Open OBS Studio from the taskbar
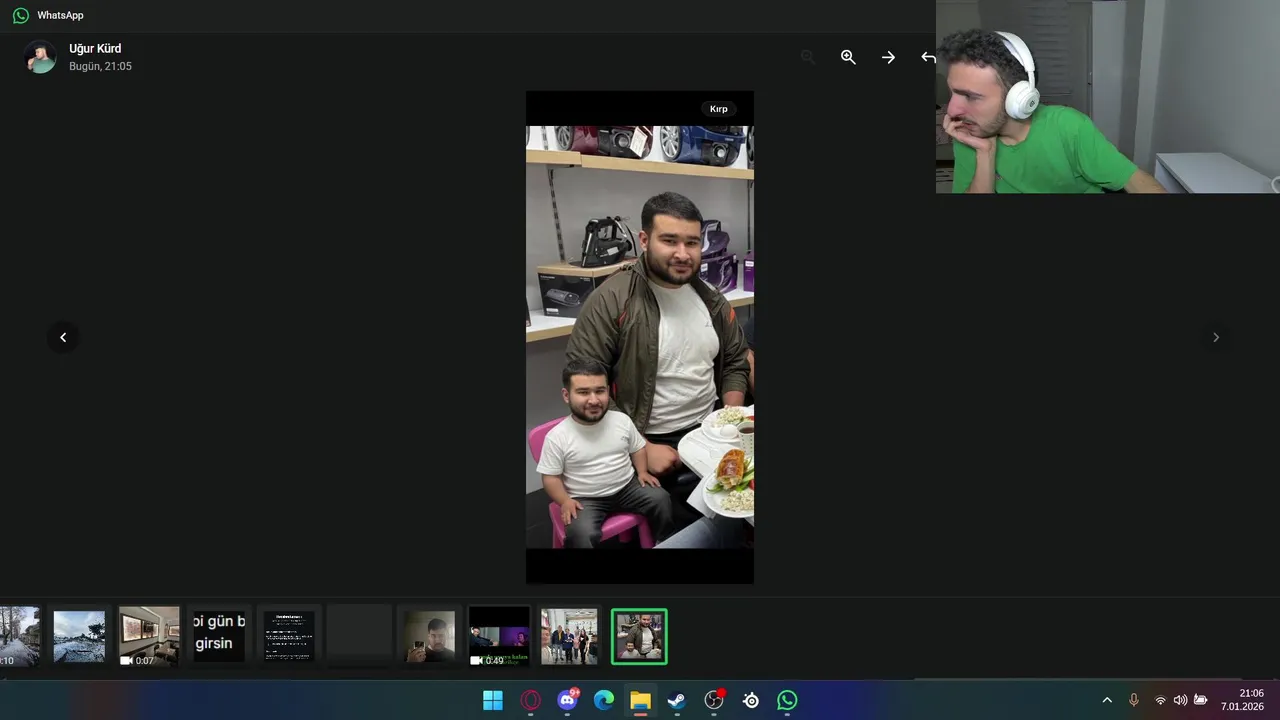 coord(714,700)
